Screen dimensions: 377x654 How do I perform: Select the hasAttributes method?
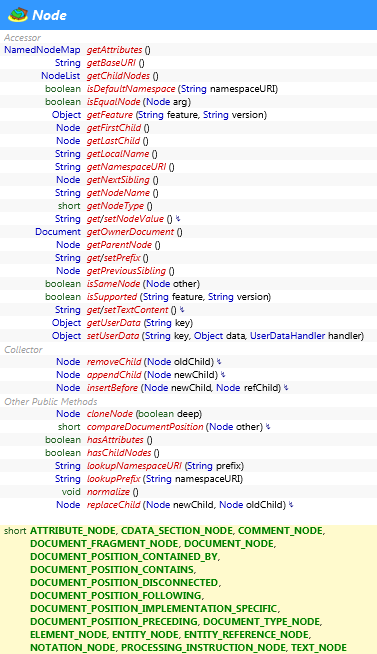115,440
